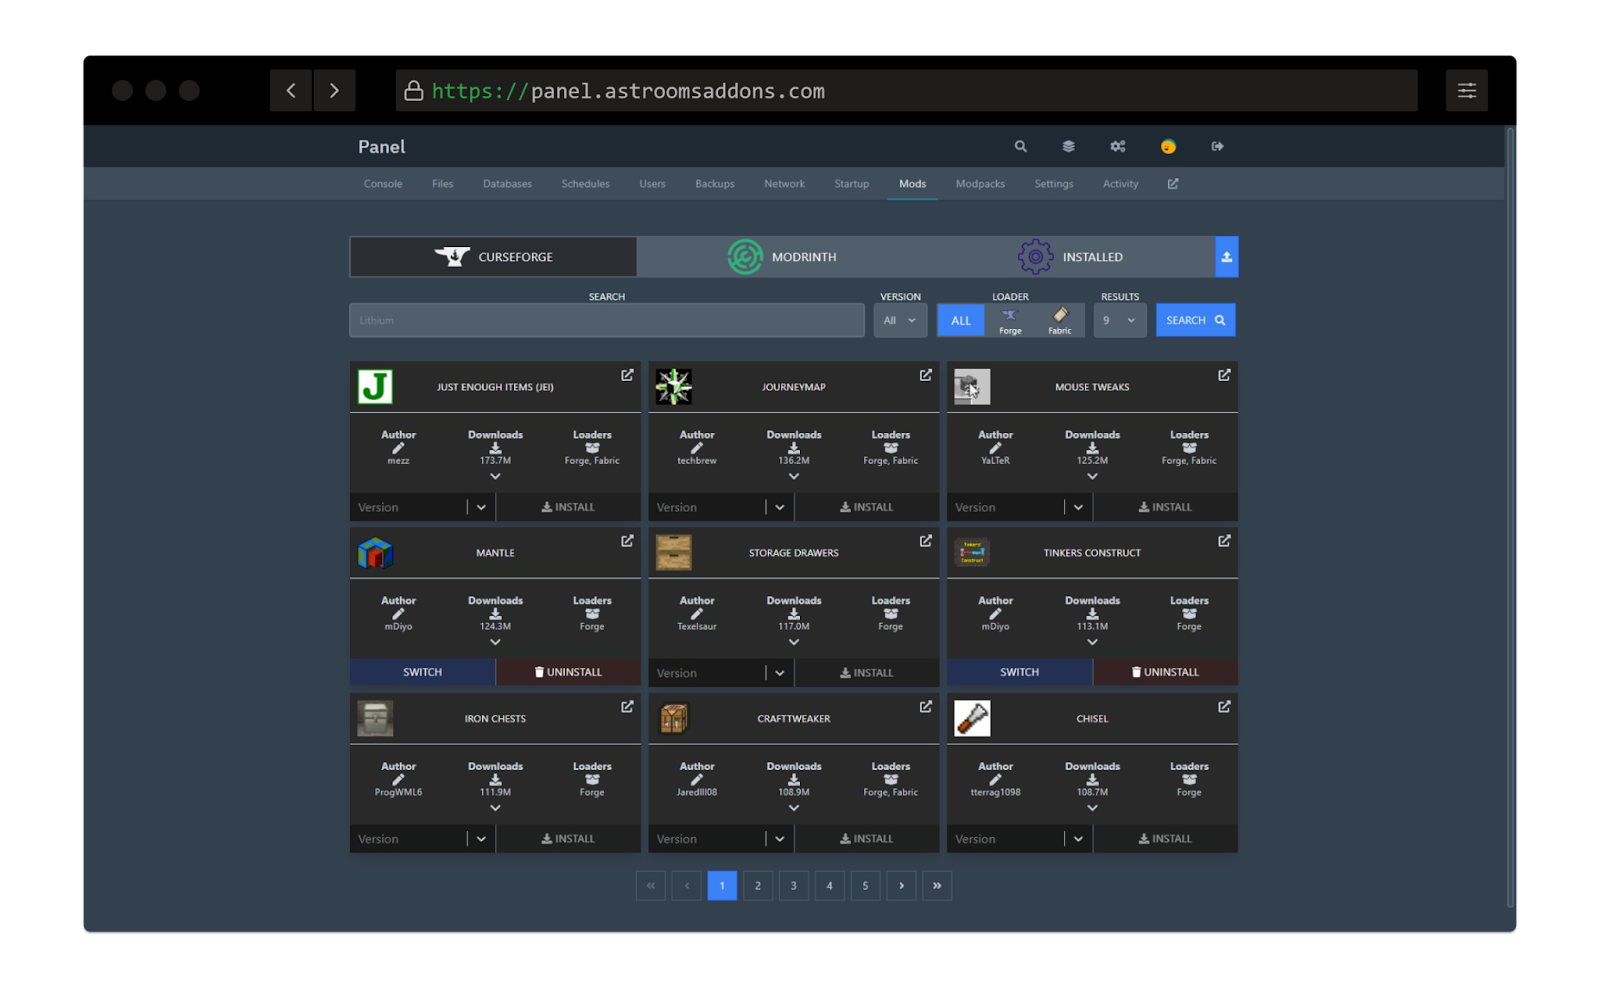Click the mod search input field
The height and width of the screenshot is (988, 1600).
[x=607, y=321]
